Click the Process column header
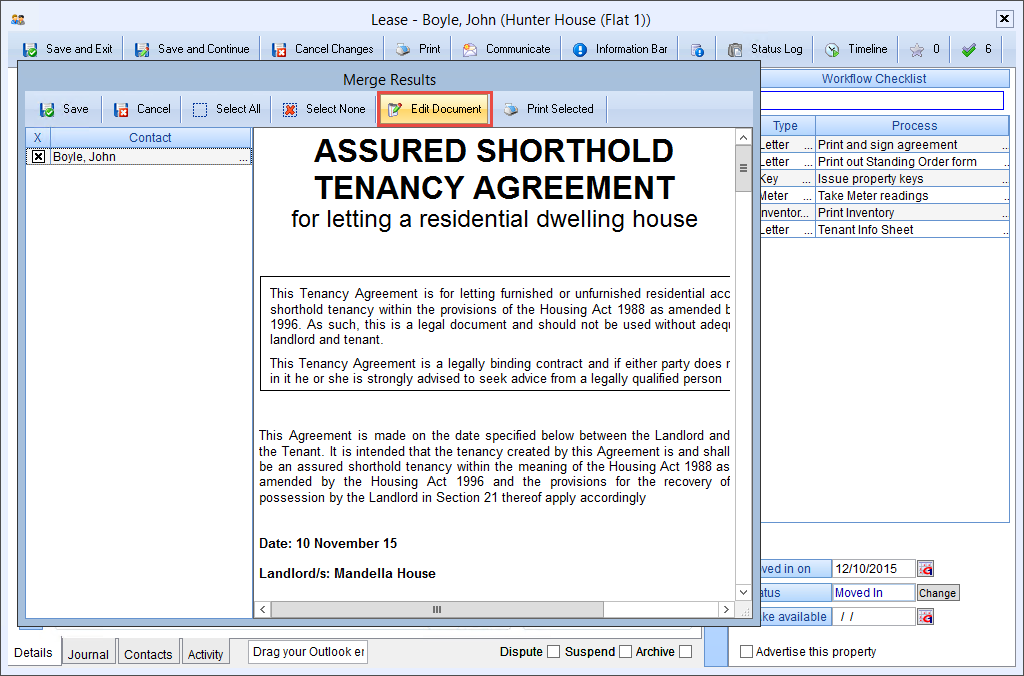This screenshot has width=1024, height=676. click(x=914, y=126)
